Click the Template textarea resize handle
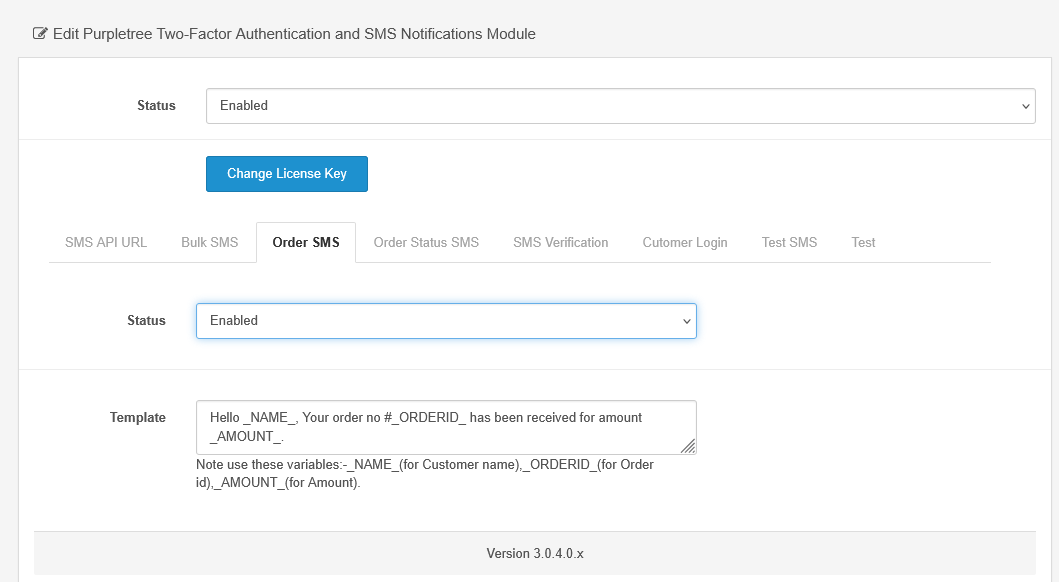The image size is (1059, 582). coord(689,447)
